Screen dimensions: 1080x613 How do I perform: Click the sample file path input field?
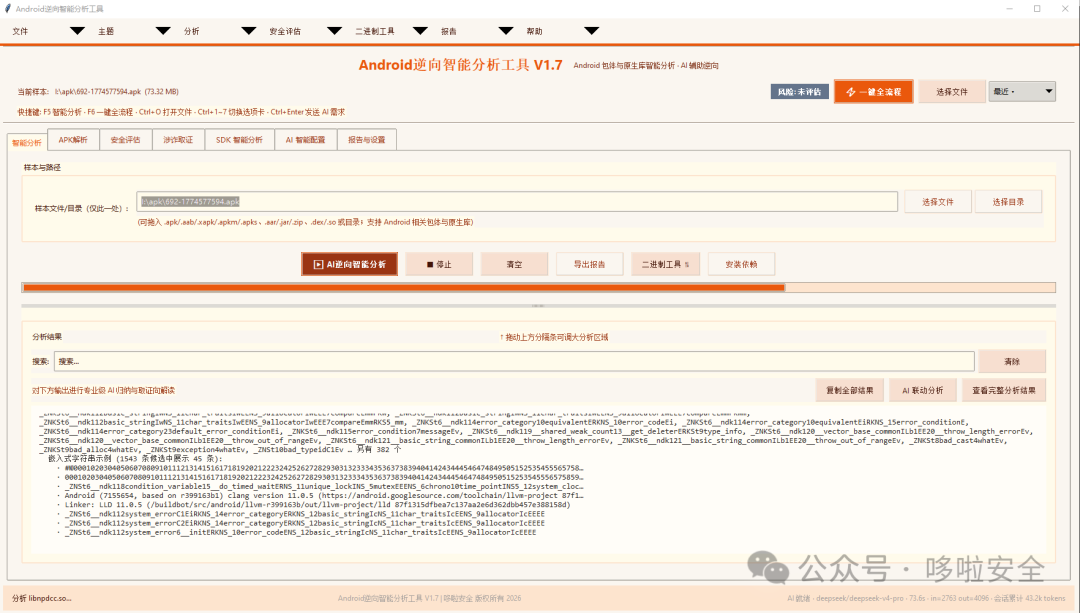pyautogui.click(x=517, y=202)
